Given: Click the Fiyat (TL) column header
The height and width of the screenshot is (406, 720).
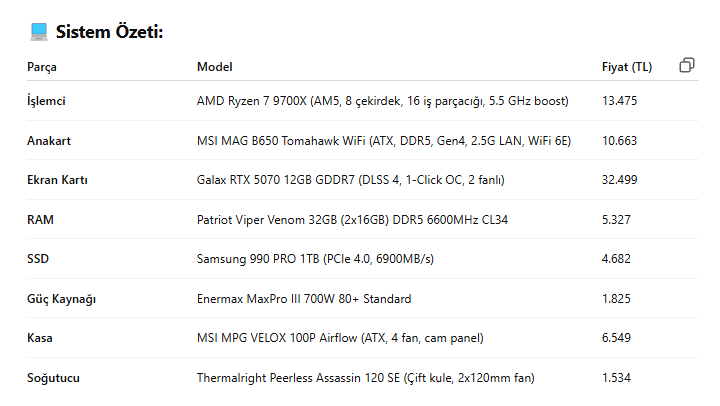Looking at the screenshot, I should point(626,67).
